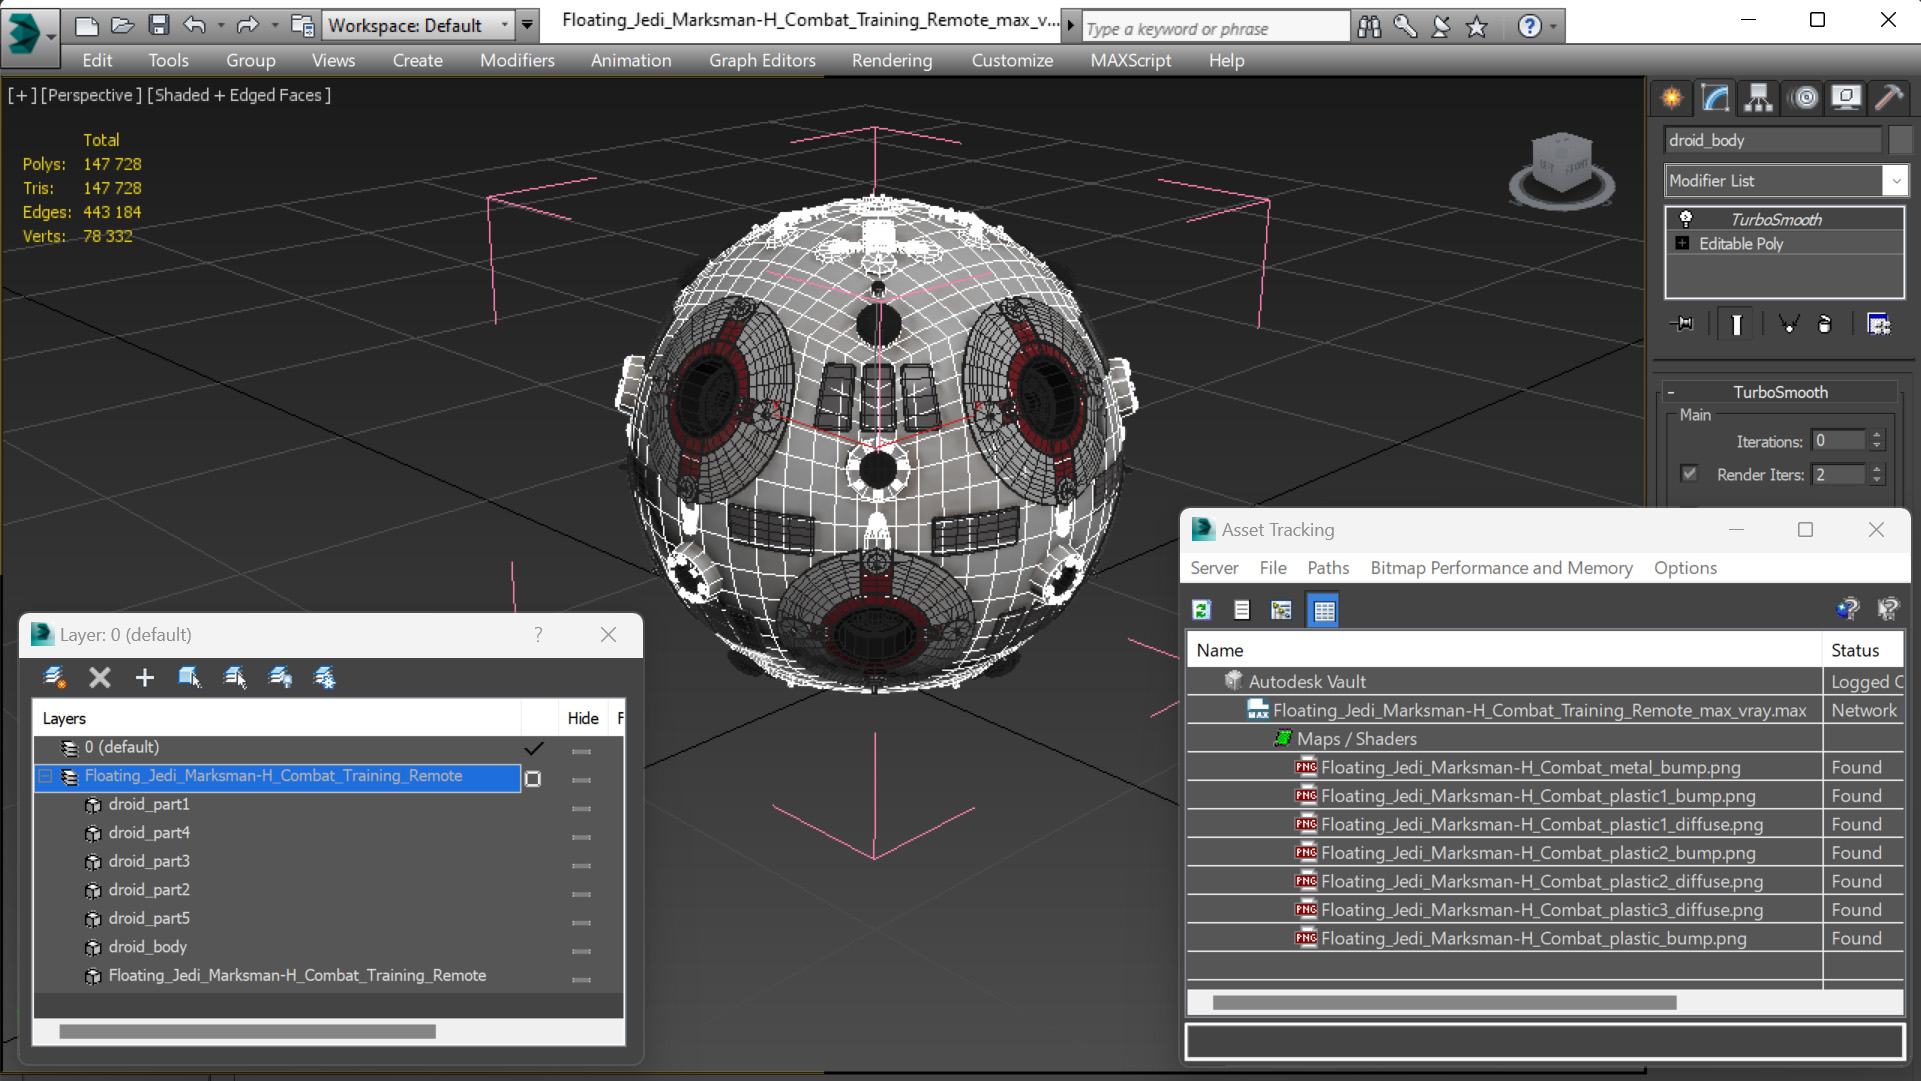The width and height of the screenshot is (1921, 1081).
Task: Open the Modifier List dropdown
Action: pos(1786,181)
